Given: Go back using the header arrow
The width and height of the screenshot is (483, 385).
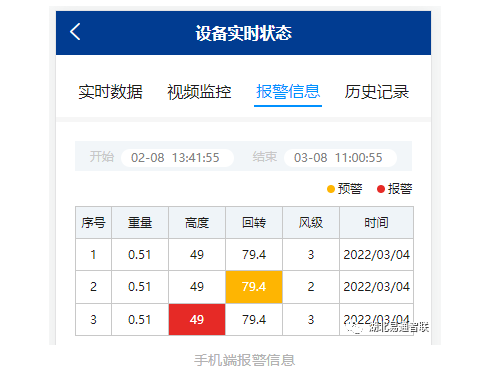Looking at the screenshot, I should click(x=75, y=32).
